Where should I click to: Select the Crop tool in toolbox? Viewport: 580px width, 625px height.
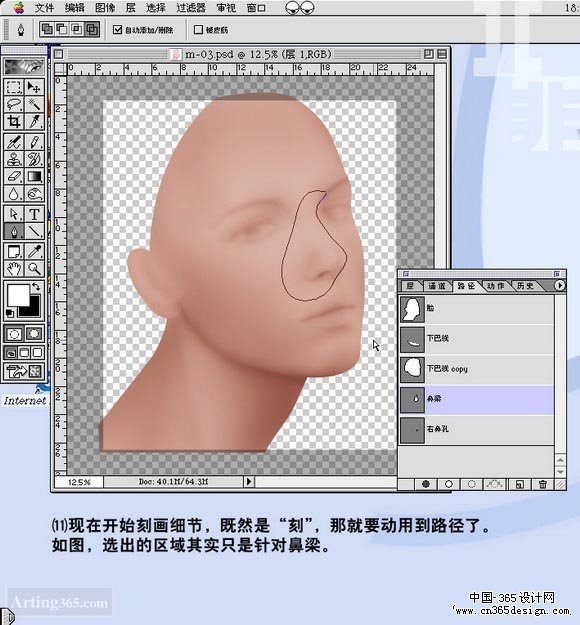14,122
